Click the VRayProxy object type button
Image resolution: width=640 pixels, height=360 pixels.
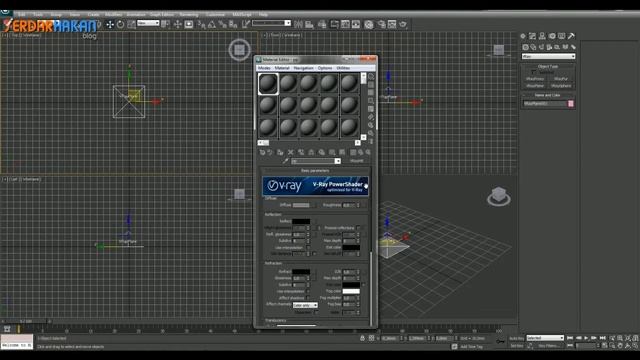tap(535, 79)
